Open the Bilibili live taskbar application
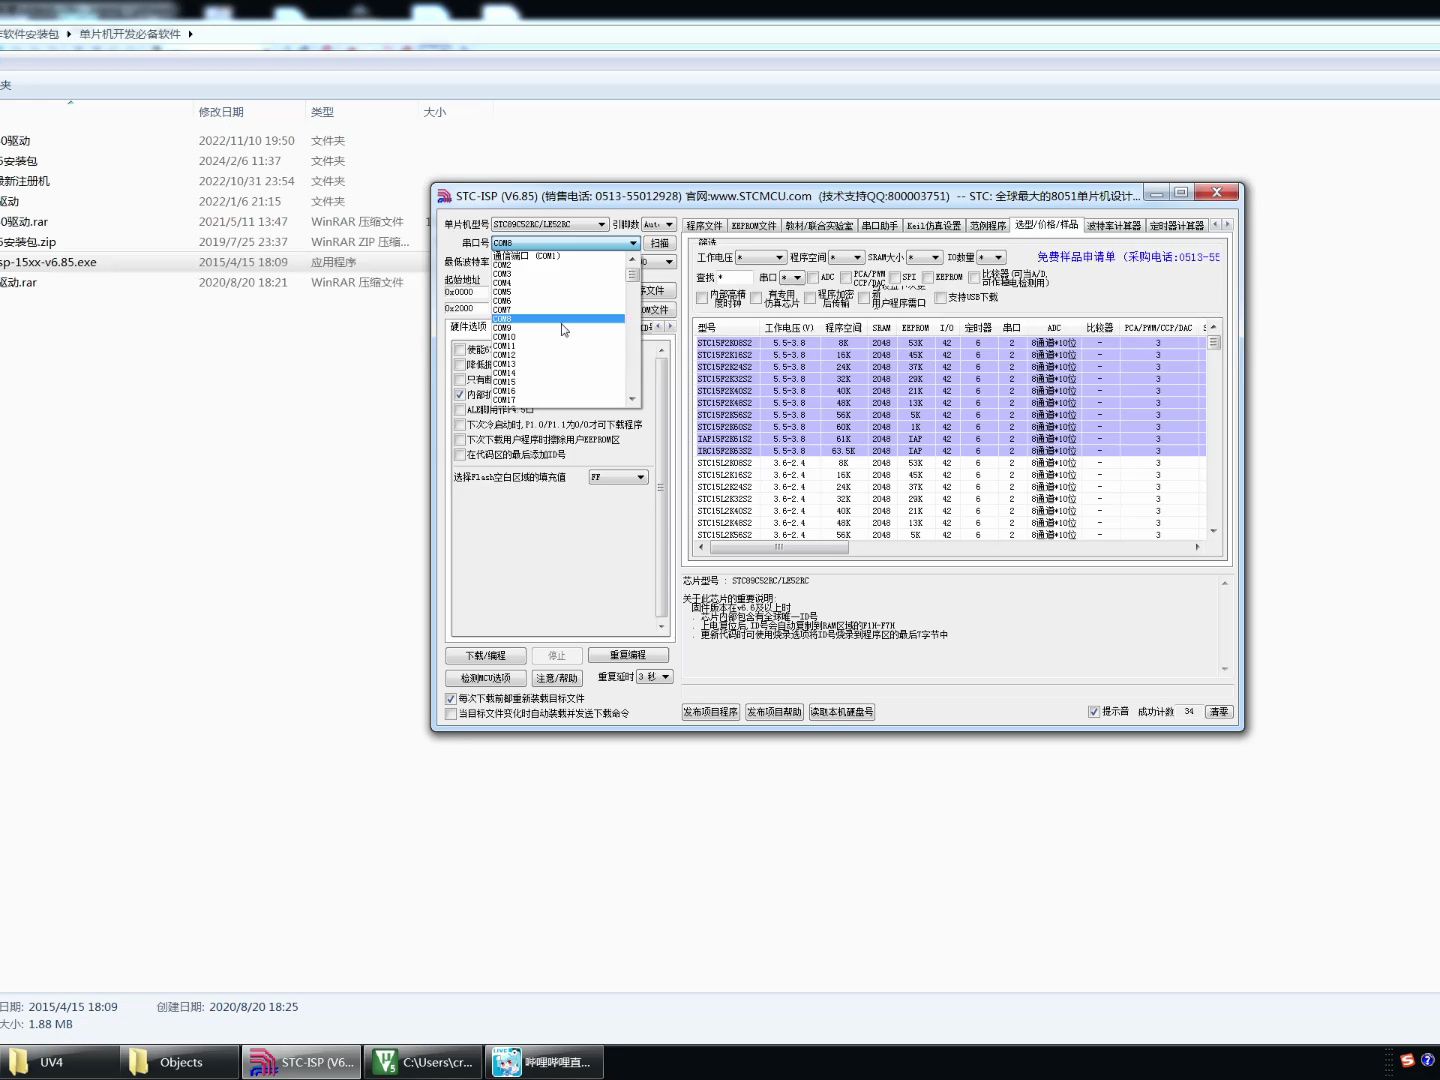 click(x=545, y=1062)
